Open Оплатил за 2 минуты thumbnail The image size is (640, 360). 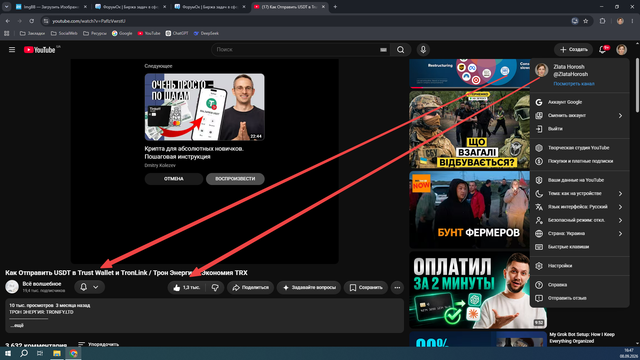point(478,290)
